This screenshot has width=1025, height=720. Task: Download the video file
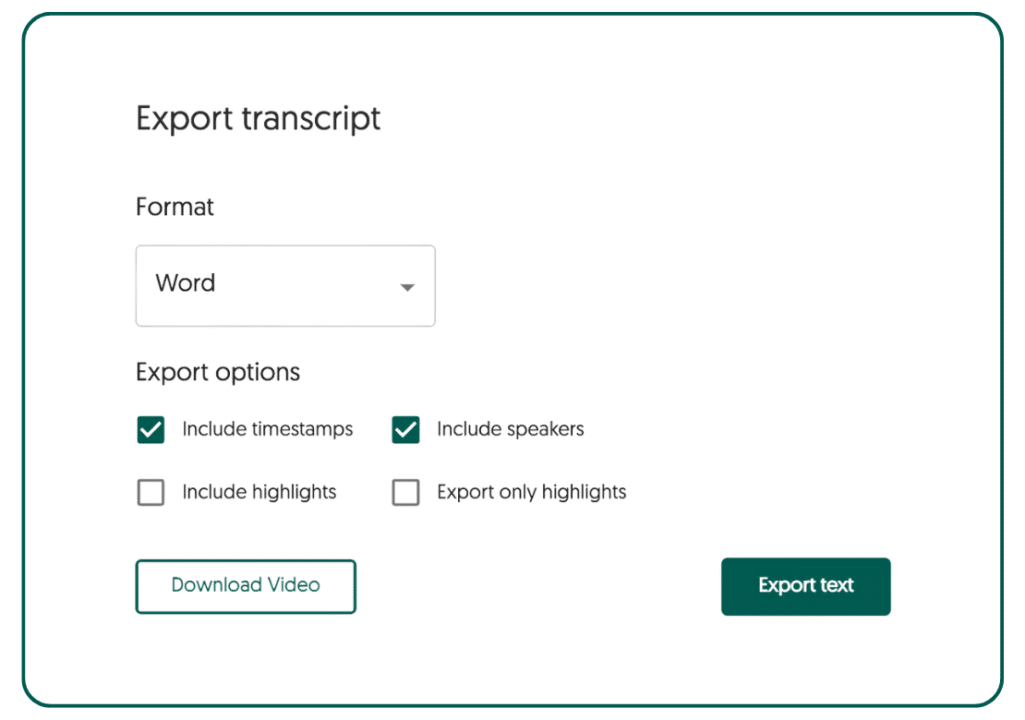click(245, 586)
